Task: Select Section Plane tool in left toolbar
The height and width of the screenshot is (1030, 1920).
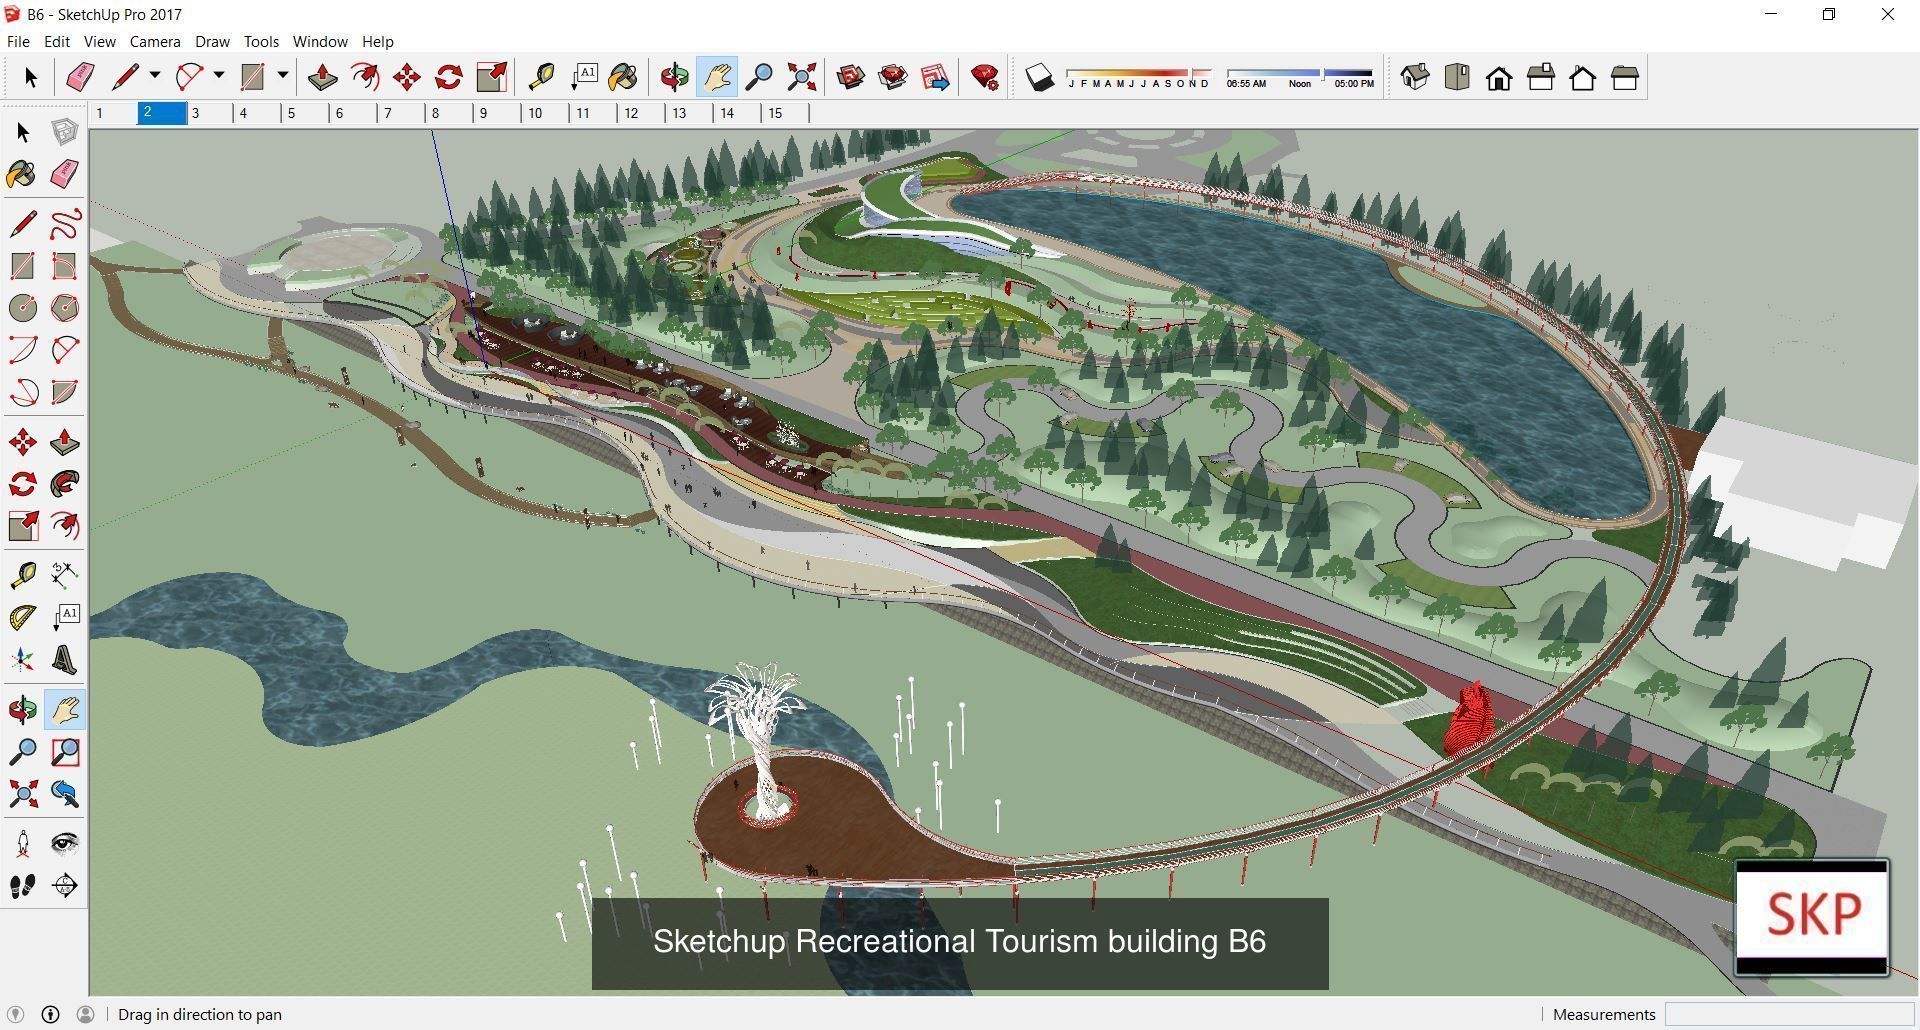Action: [x=64, y=886]
